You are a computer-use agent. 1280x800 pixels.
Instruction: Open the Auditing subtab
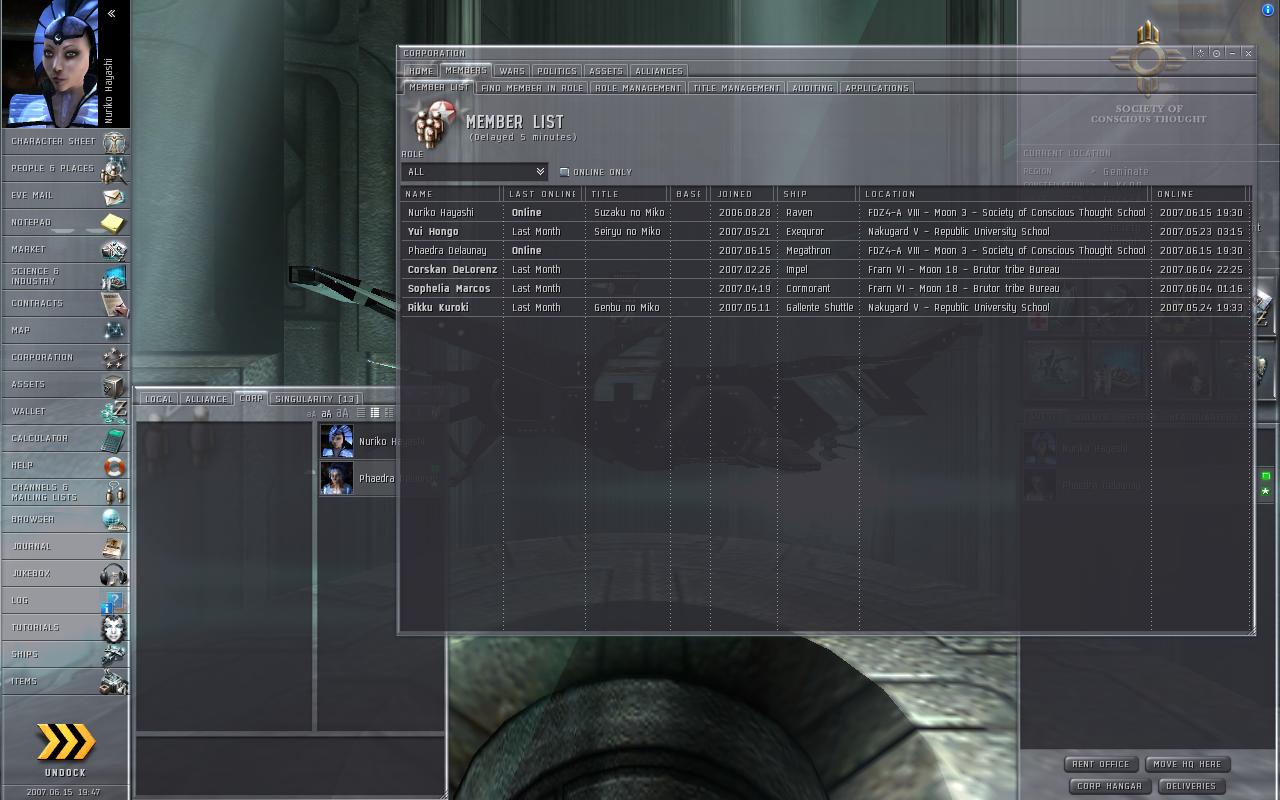[813, 88]
